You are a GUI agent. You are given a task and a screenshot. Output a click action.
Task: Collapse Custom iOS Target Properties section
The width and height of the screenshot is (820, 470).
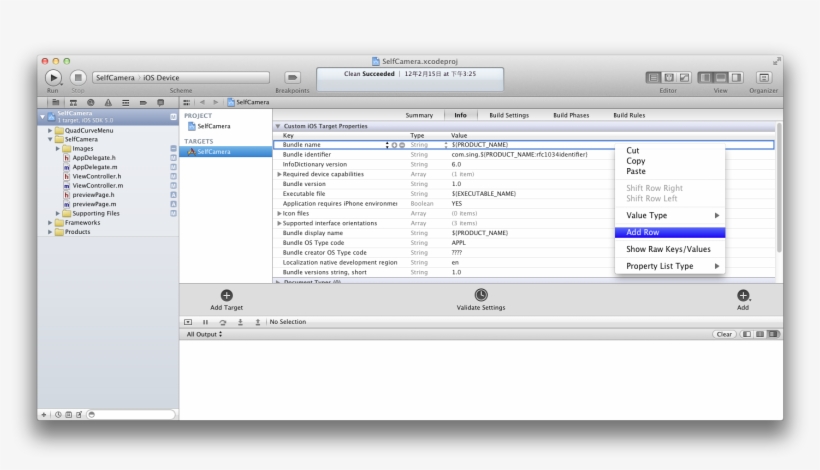[278, 127]
